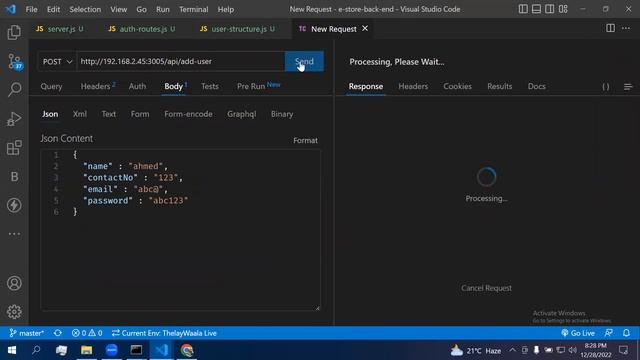The height and width of the screenshot is (360, 640).
Task: Select Form-encode body type
Action: click(x=188, y=114)
